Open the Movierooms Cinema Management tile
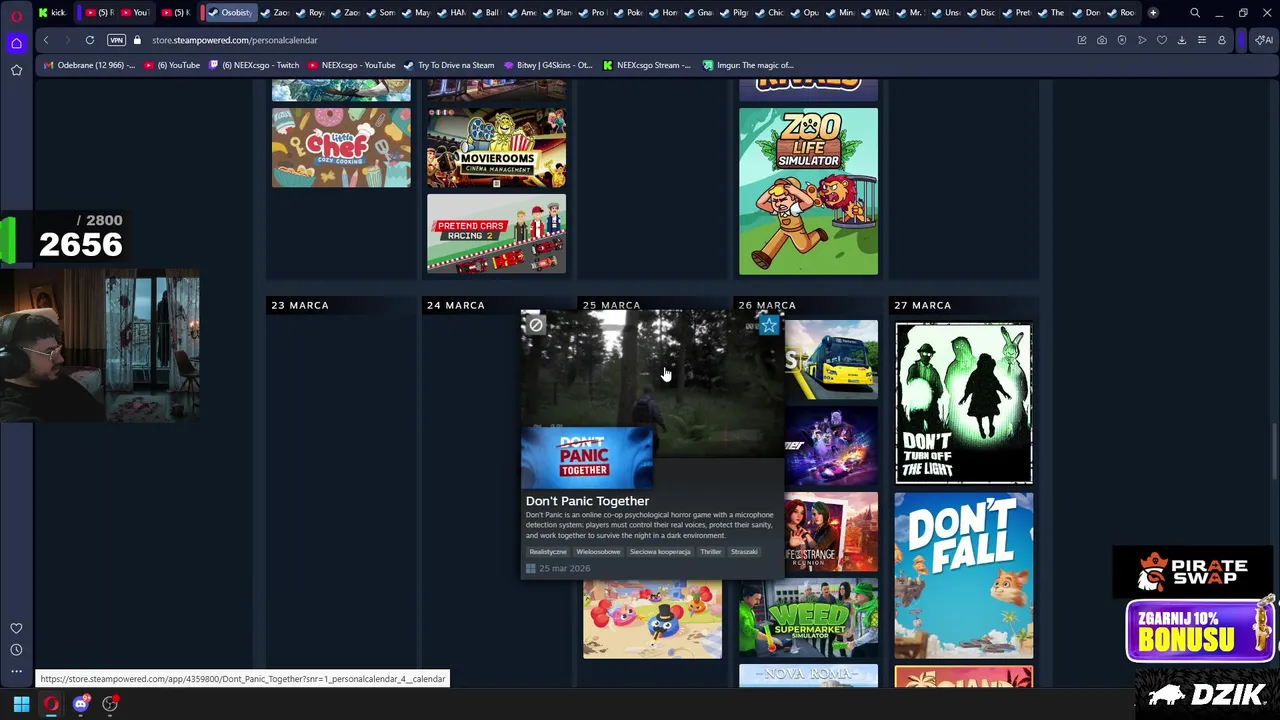Image resolution: width=1280 pixels, height=720 pixels. (496, 147)
